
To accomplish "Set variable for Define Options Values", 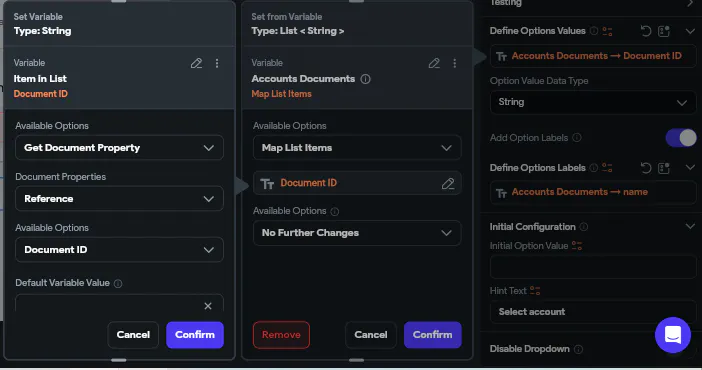I will (607, 31).
